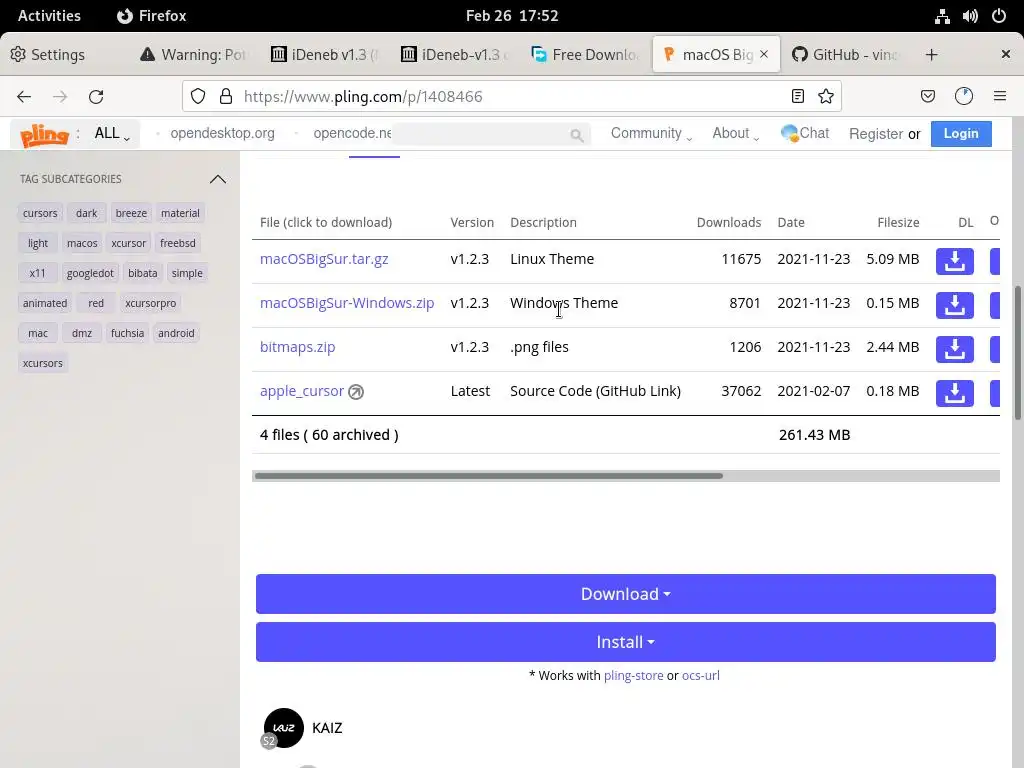Click the volume icon in the top bar
Viewport: 1024px width, 768px height.
coord(970,16)
